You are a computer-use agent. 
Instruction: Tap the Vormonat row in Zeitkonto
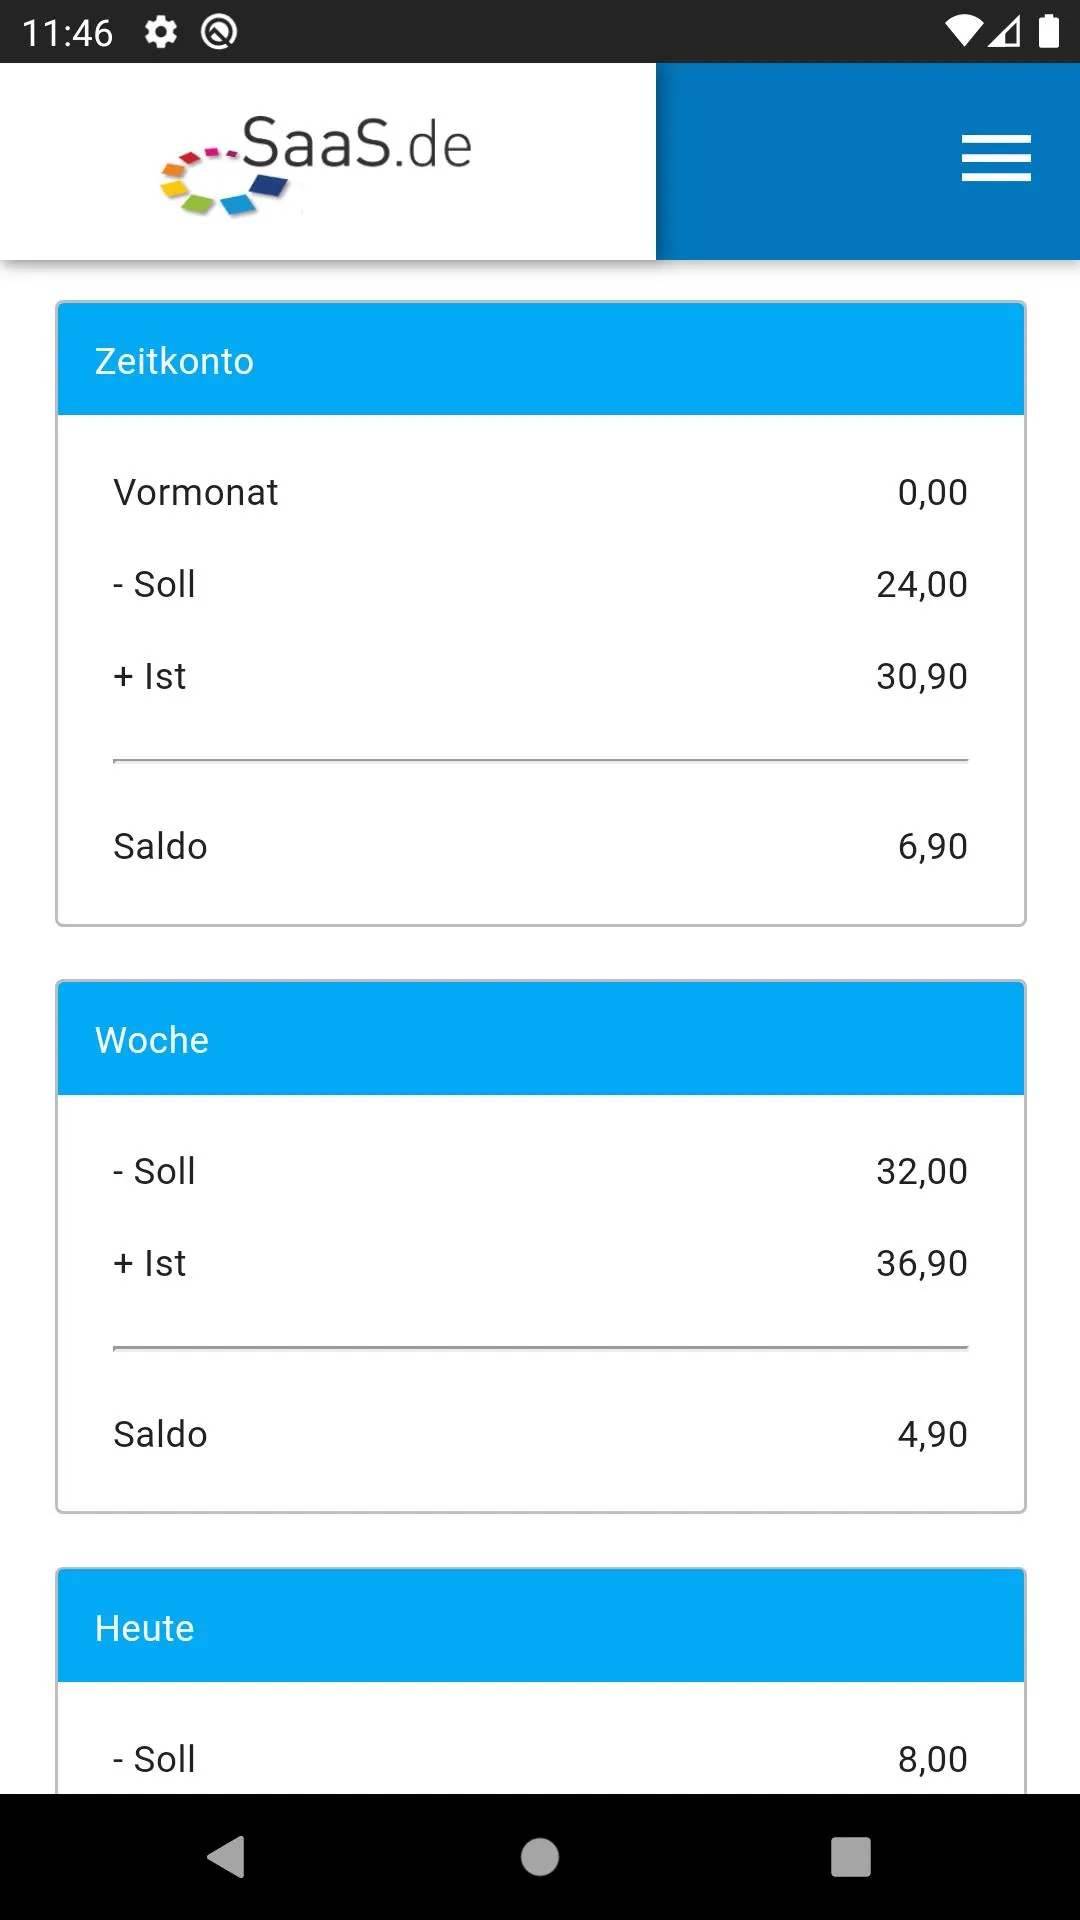541,492
